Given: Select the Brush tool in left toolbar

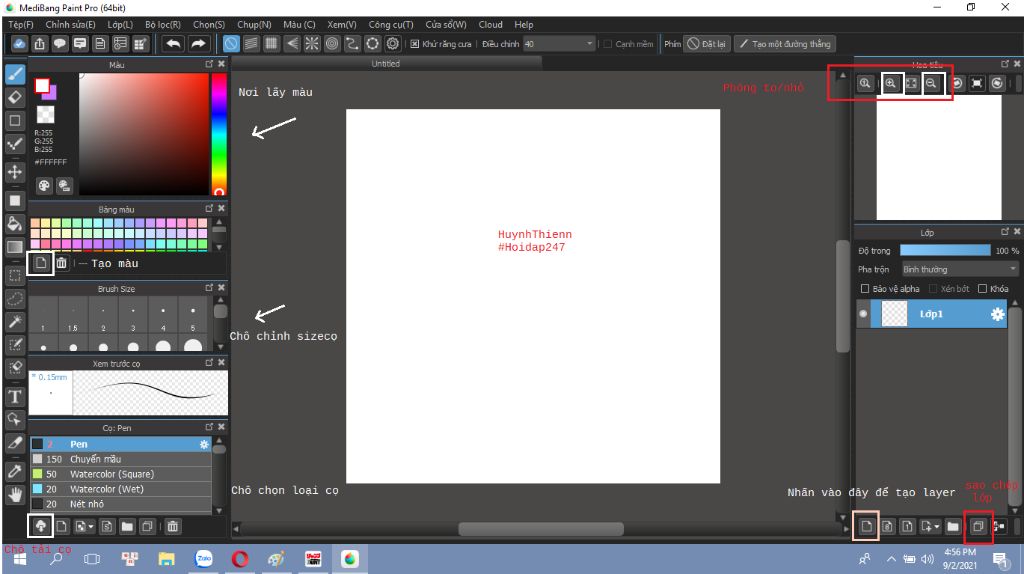Looking at the screenshot, I should click(15, 74).
